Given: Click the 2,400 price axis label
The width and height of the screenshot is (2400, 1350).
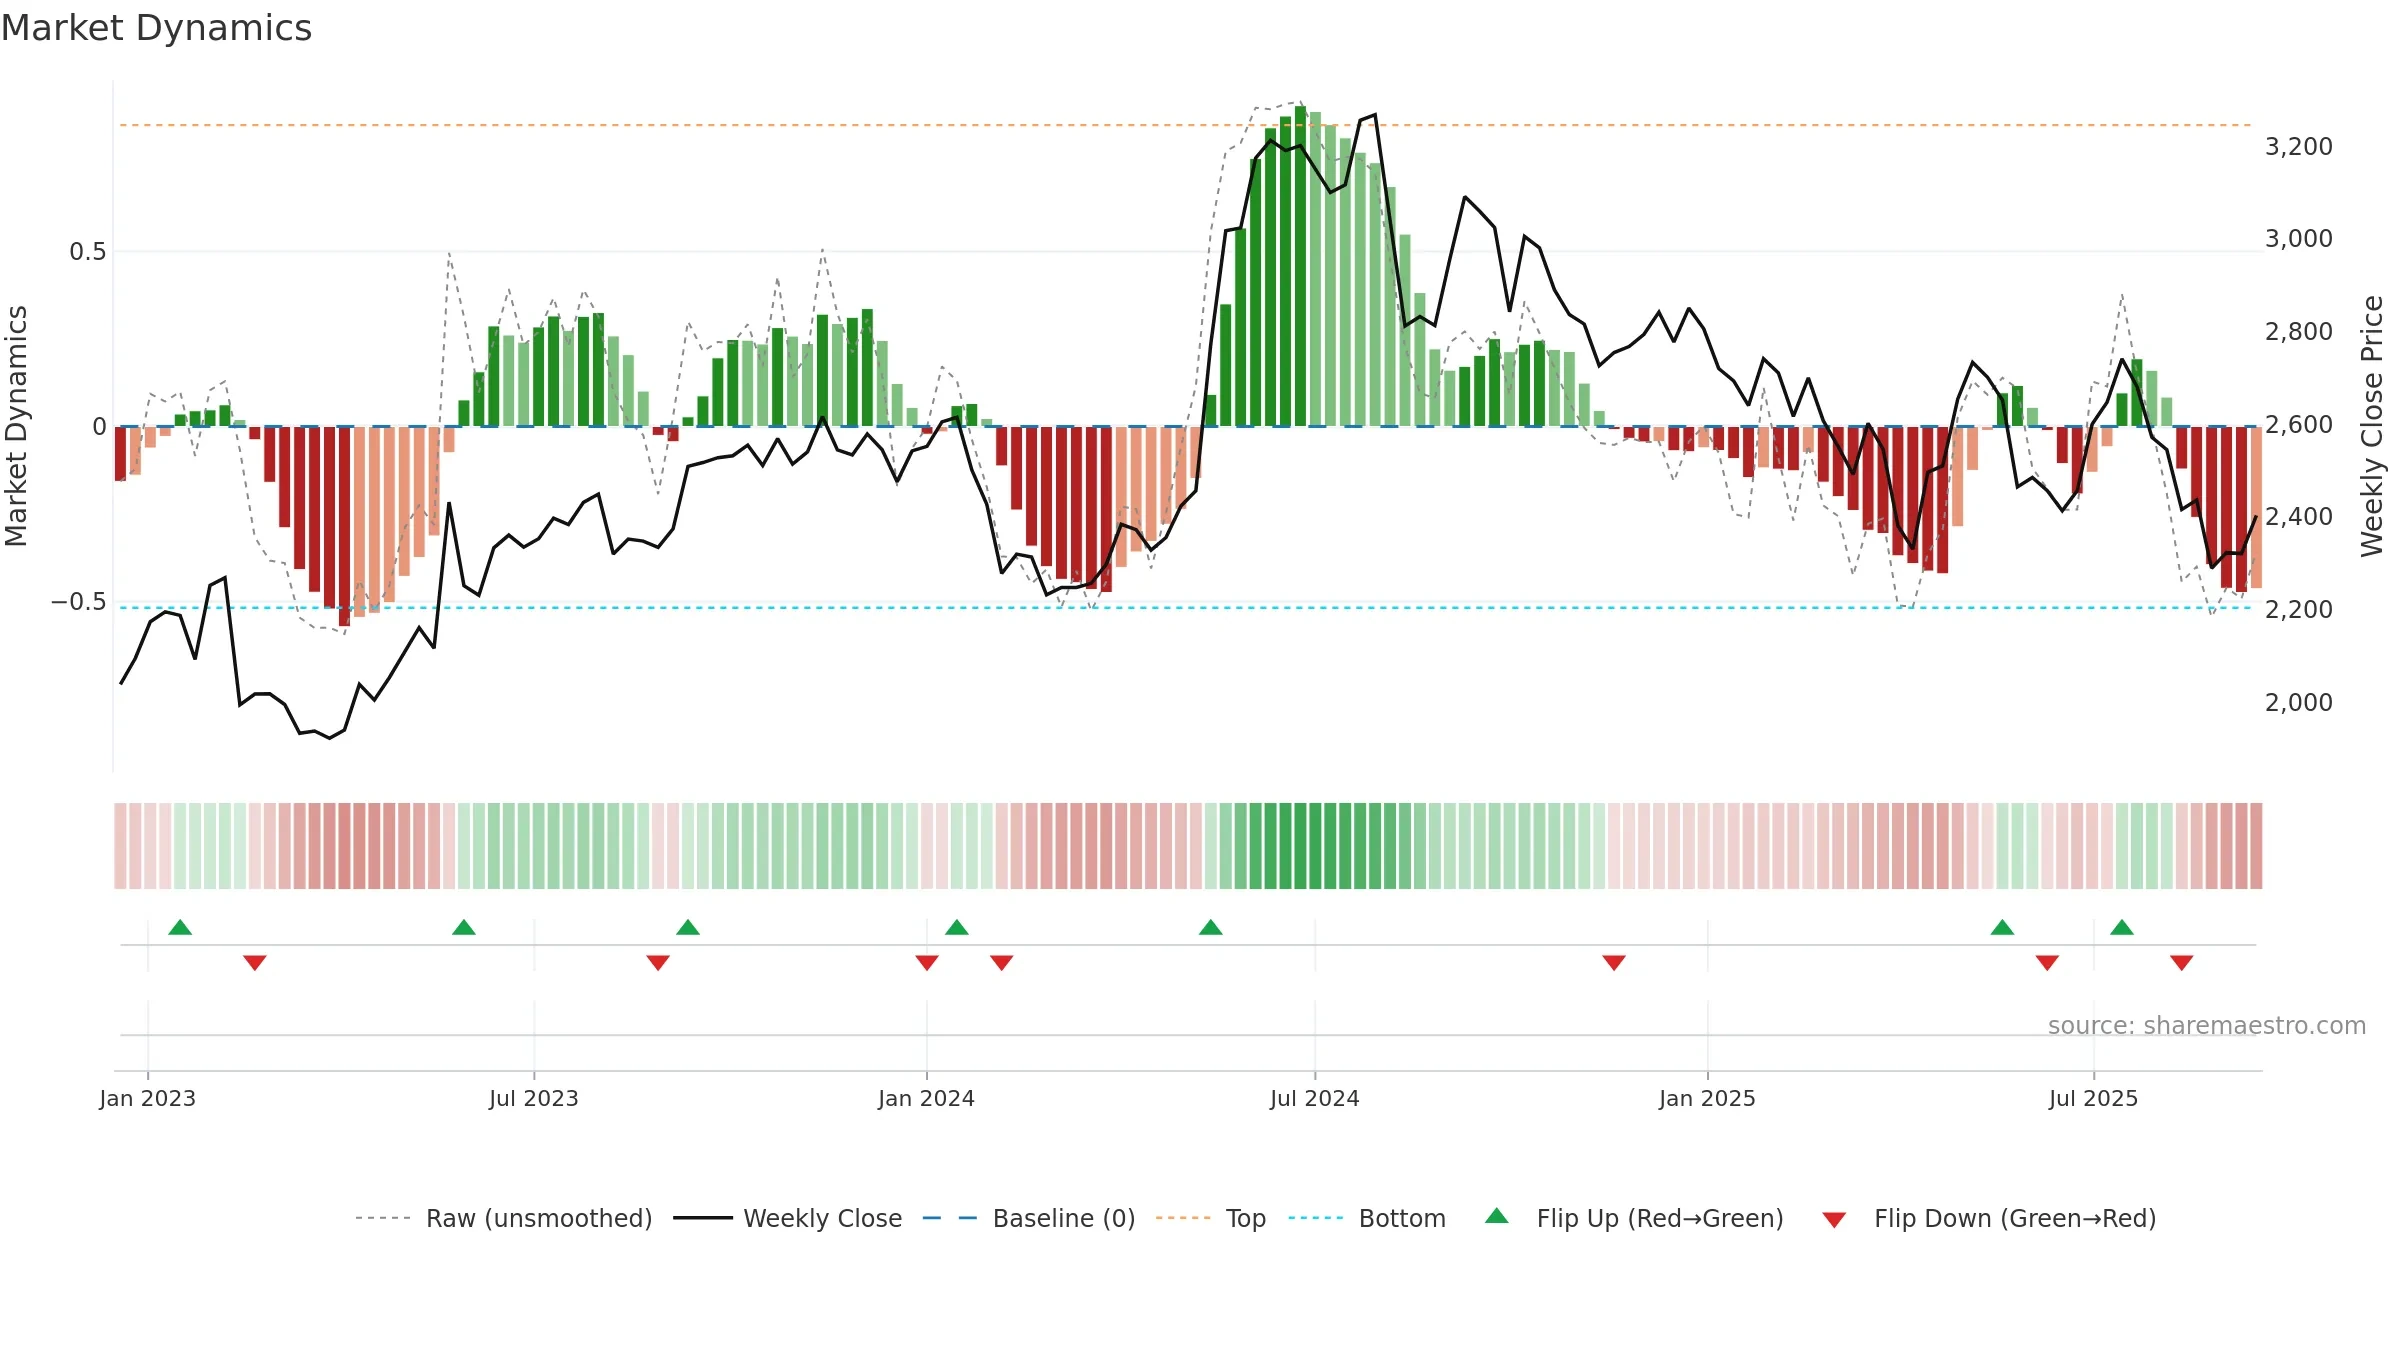Looking at the screenshot, I should pyautogui.click(x=2299, y=517).
